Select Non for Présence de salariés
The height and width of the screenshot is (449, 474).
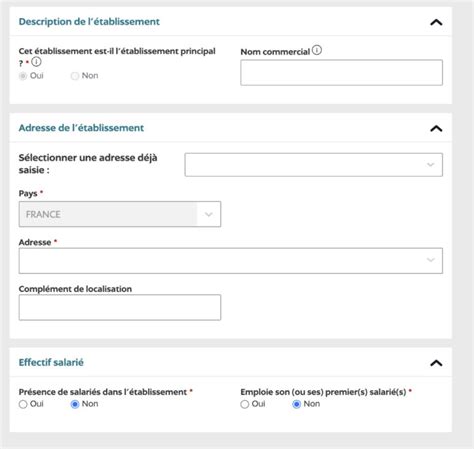pos(75,404)
